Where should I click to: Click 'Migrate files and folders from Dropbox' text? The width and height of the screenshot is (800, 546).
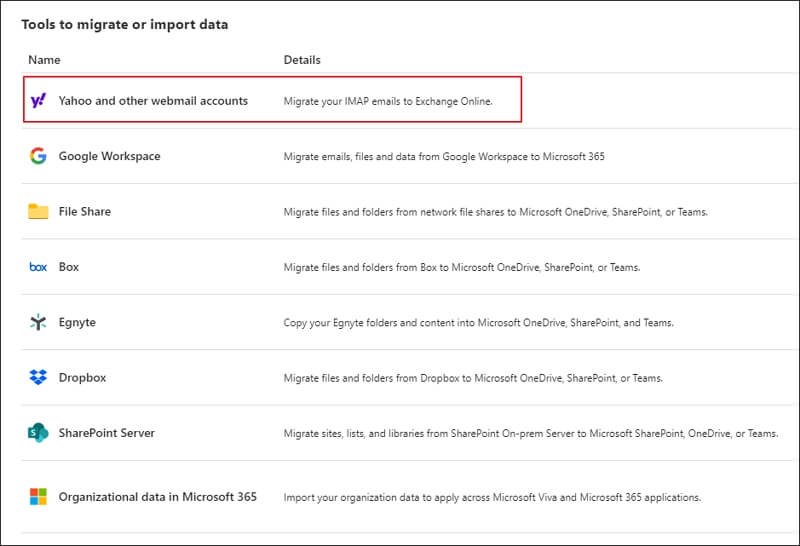point(473,378)
